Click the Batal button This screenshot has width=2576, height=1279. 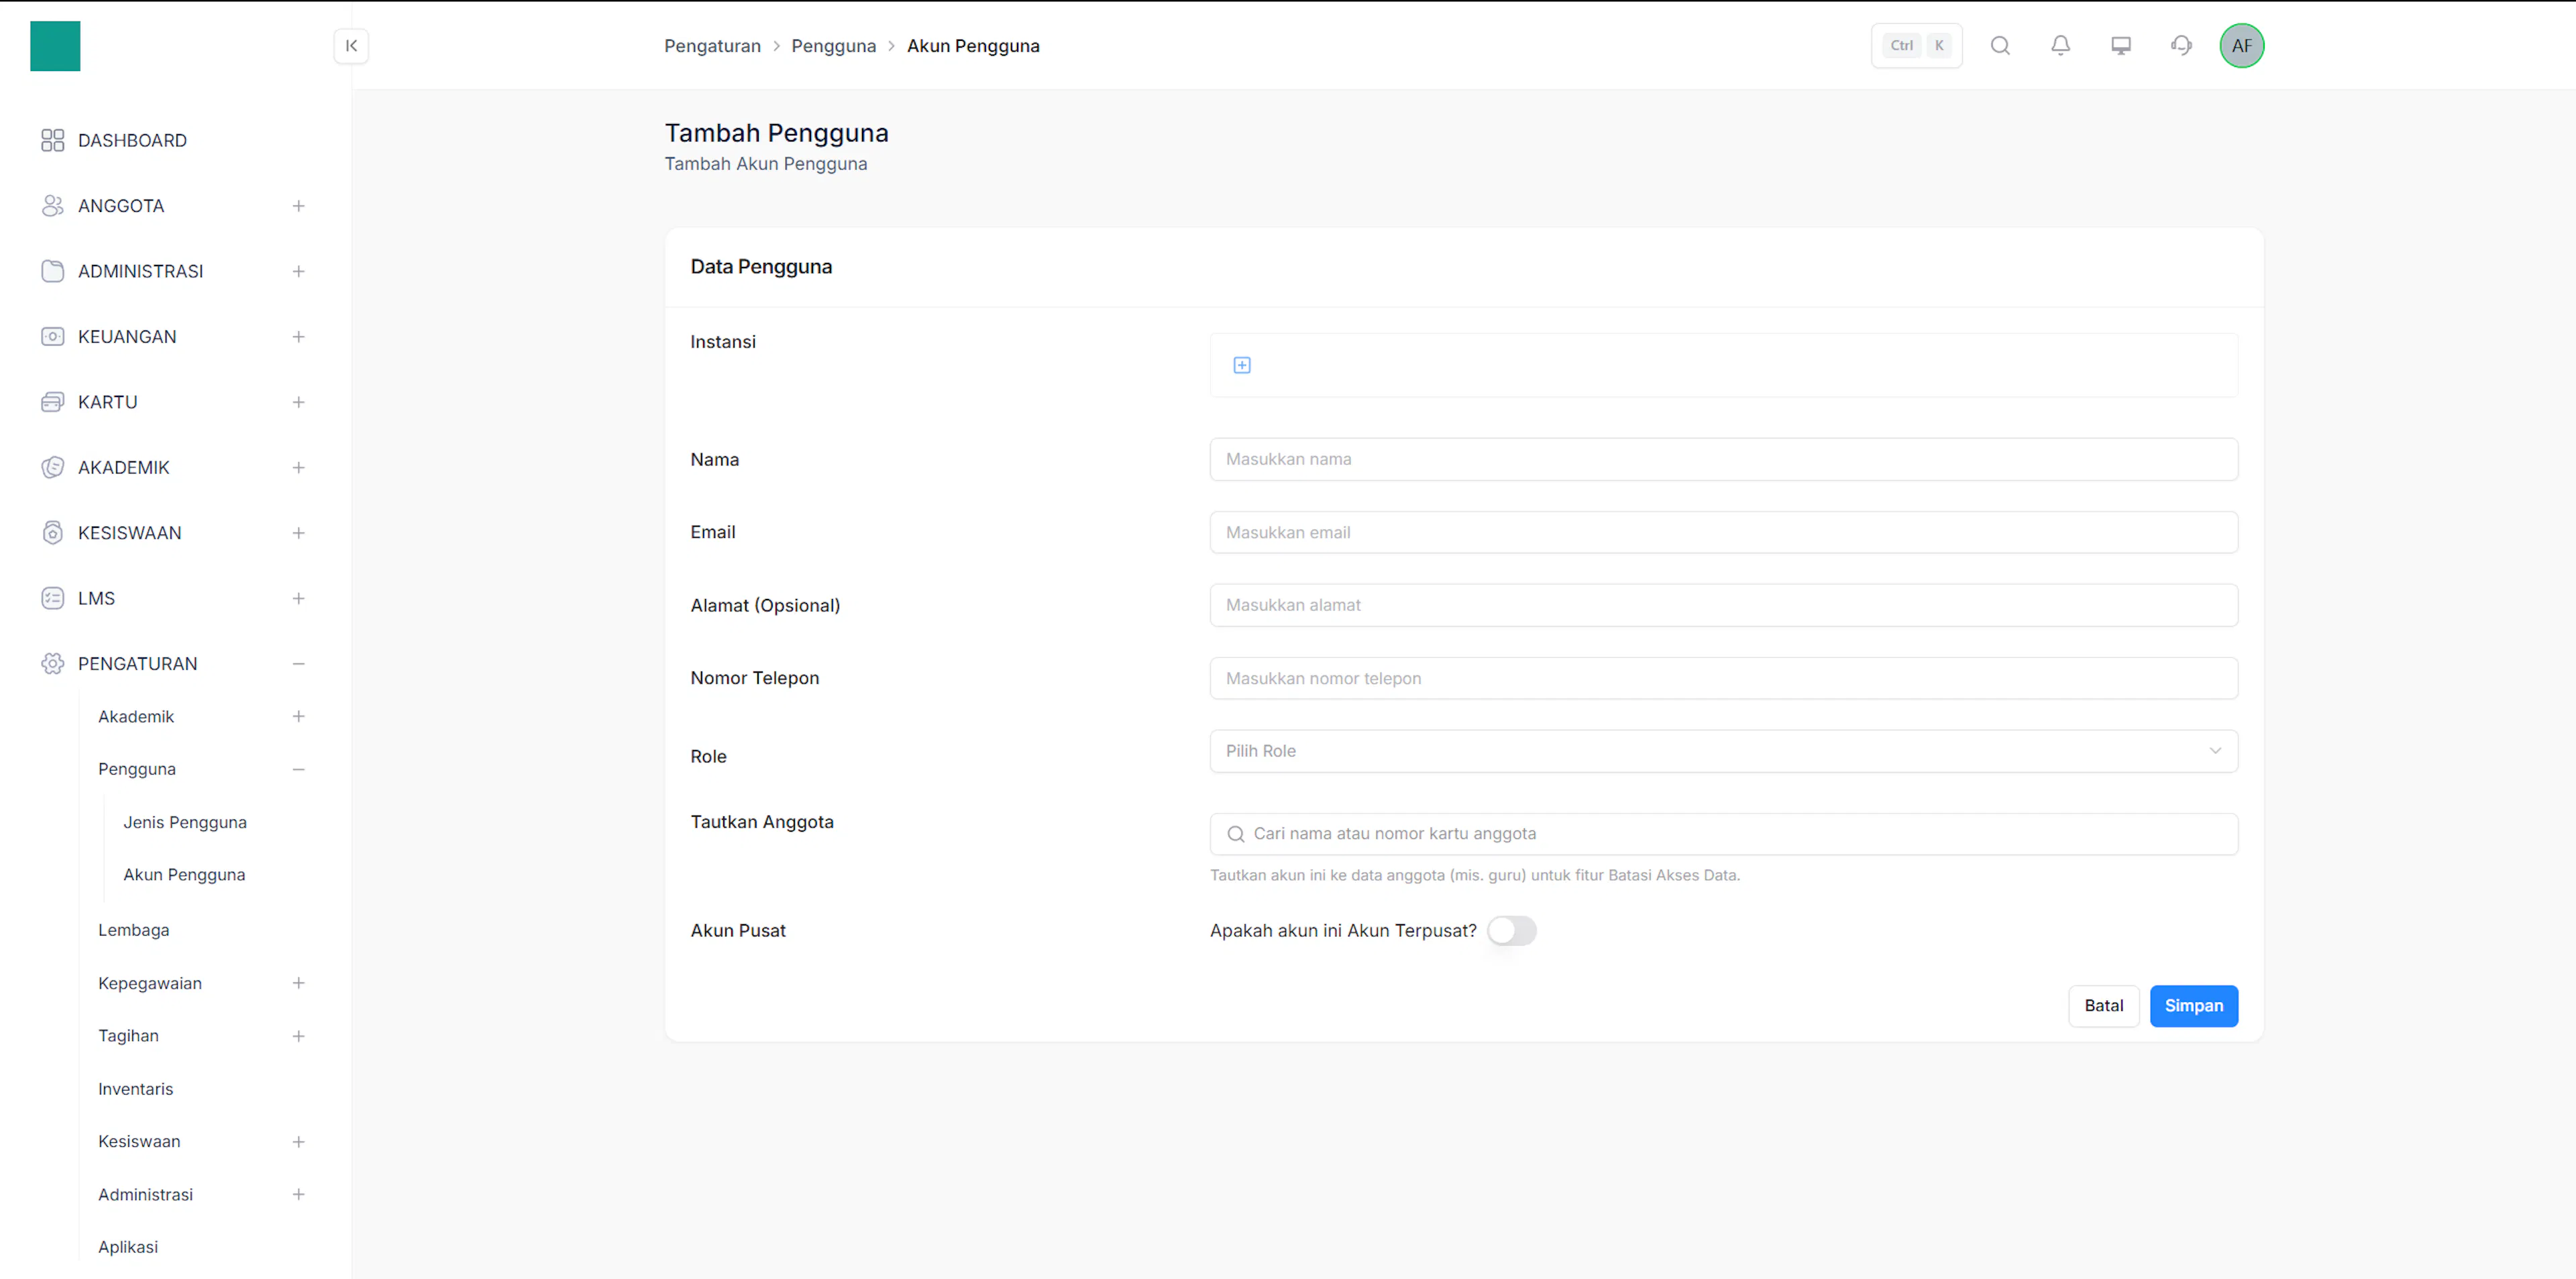tap(2103, 1006)
